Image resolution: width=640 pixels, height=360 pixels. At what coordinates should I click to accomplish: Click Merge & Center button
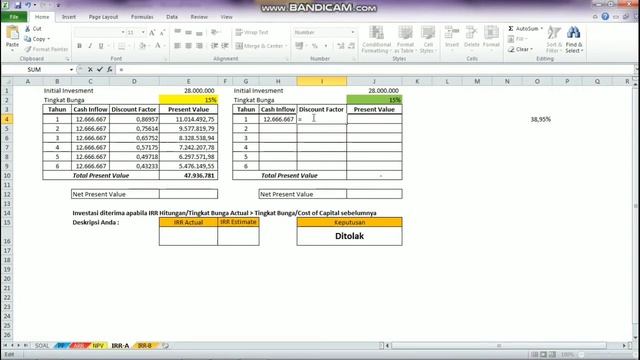coord(260,46)
